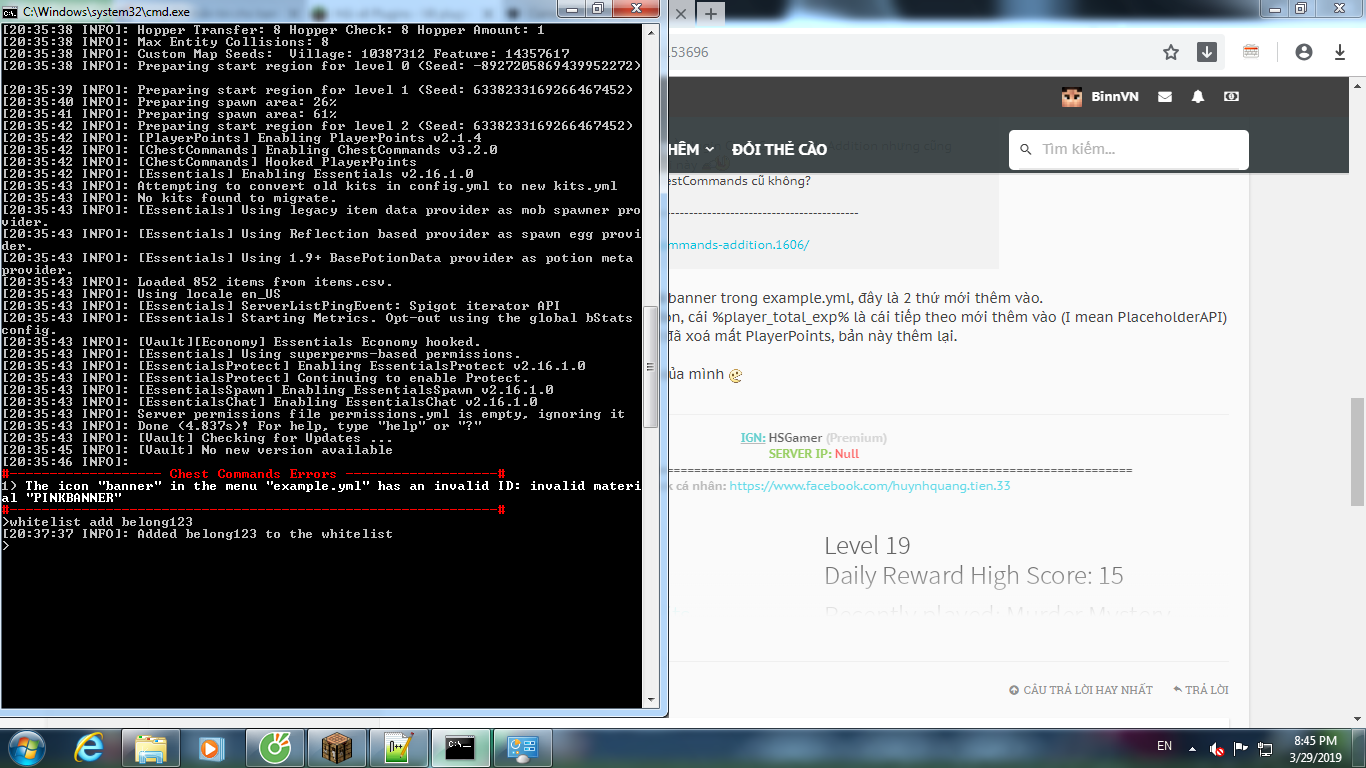
Task: Click the TRẢ LỜI reply link
Action: (1201, 690)
